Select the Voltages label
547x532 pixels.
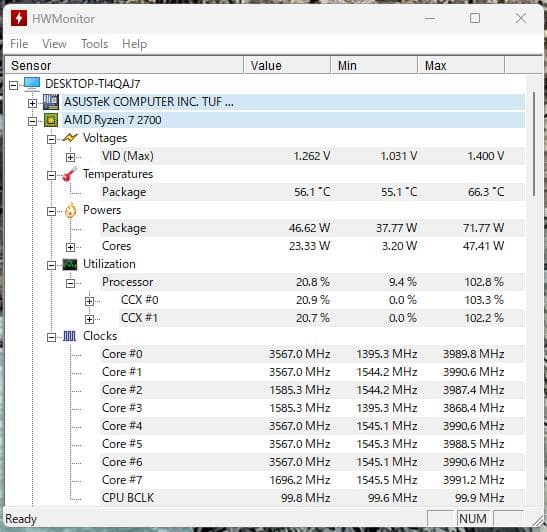point(105,138)
